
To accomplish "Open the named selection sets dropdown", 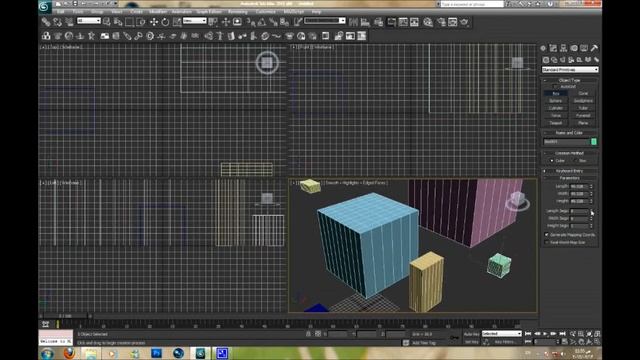I will point(325,20).
